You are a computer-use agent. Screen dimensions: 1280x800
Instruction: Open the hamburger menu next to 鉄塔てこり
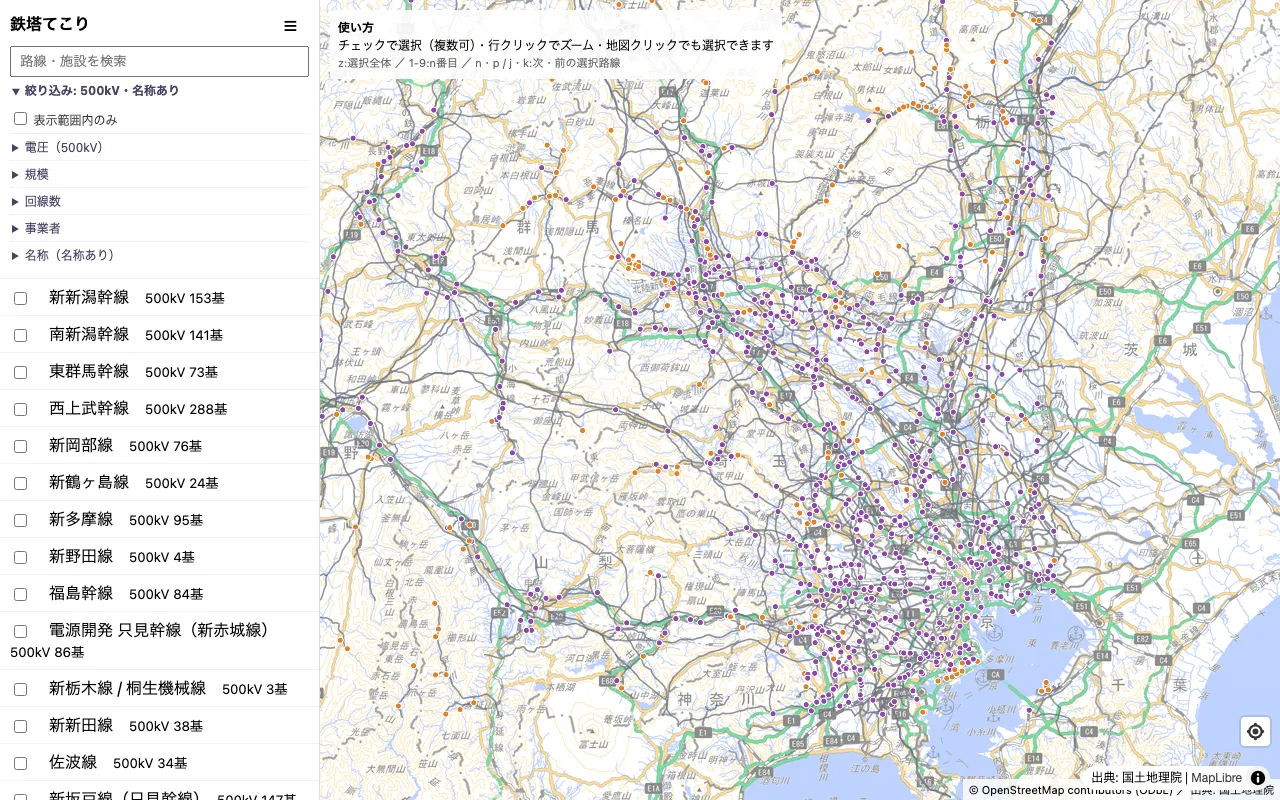pos(290,26)
